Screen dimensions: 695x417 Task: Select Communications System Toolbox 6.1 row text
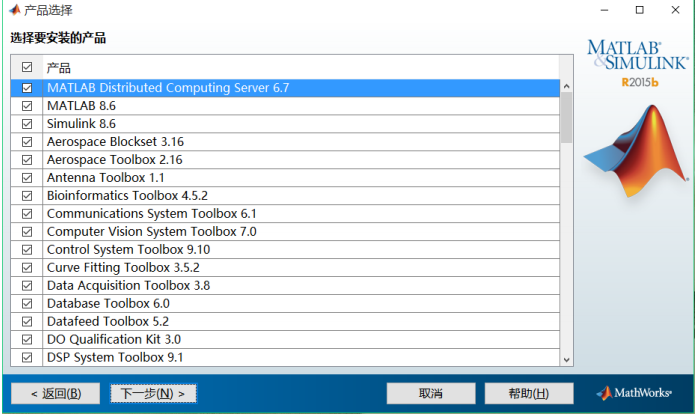[x=152, y=214]
